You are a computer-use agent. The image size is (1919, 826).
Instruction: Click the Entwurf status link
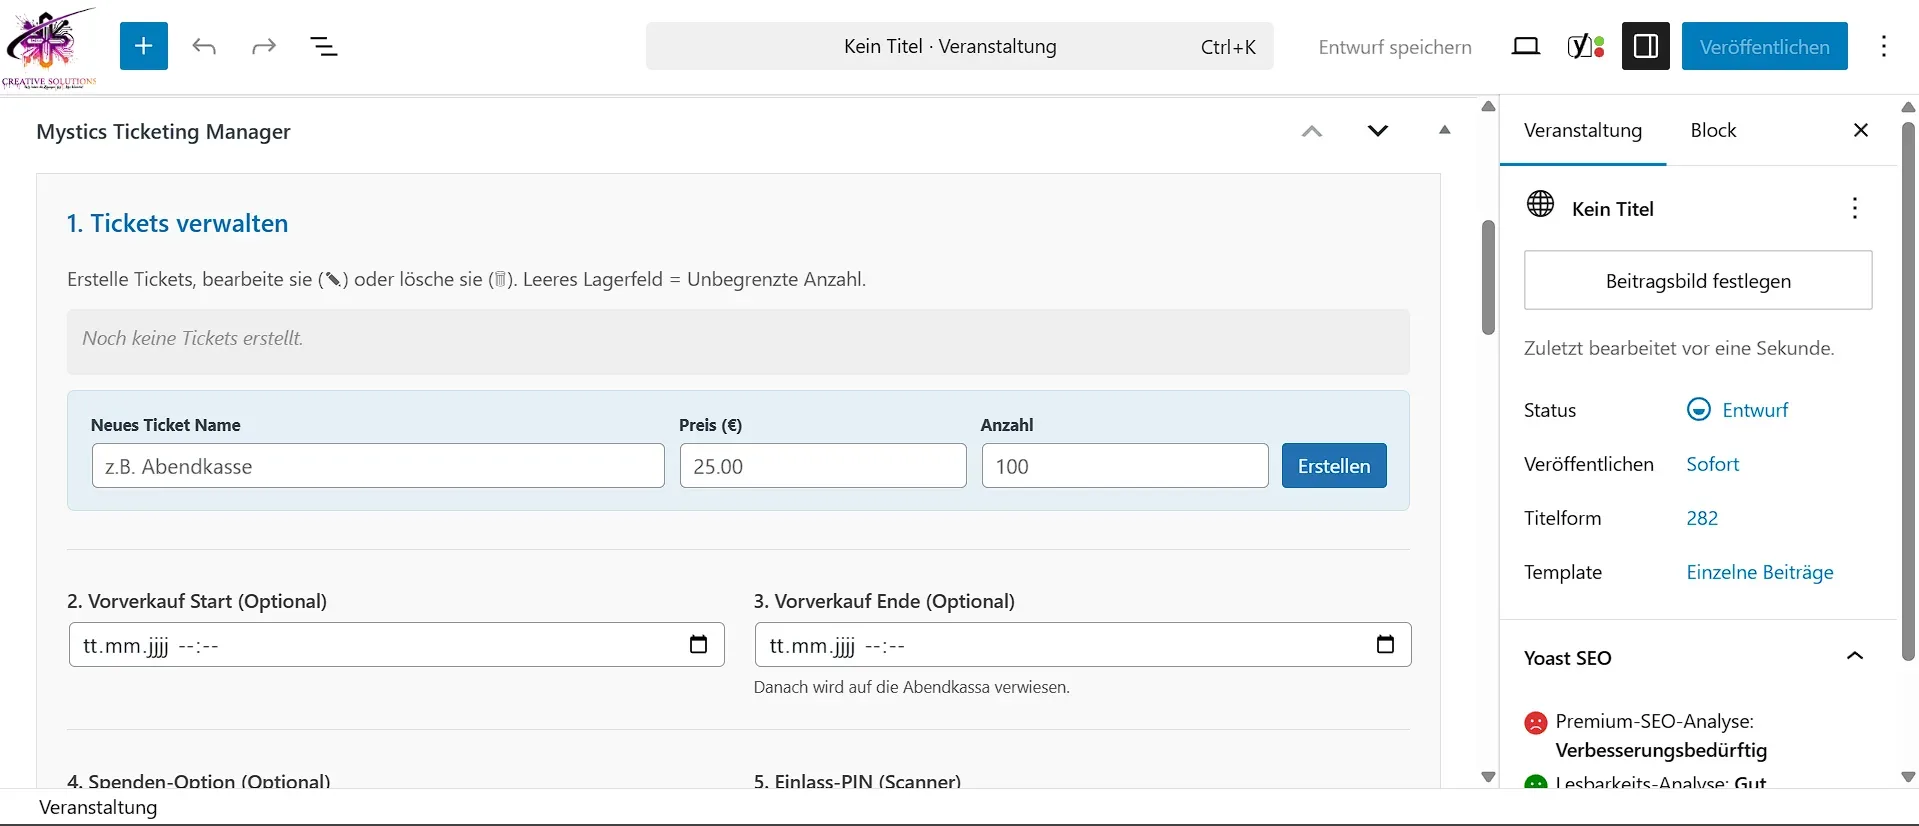coord(1754,410)
